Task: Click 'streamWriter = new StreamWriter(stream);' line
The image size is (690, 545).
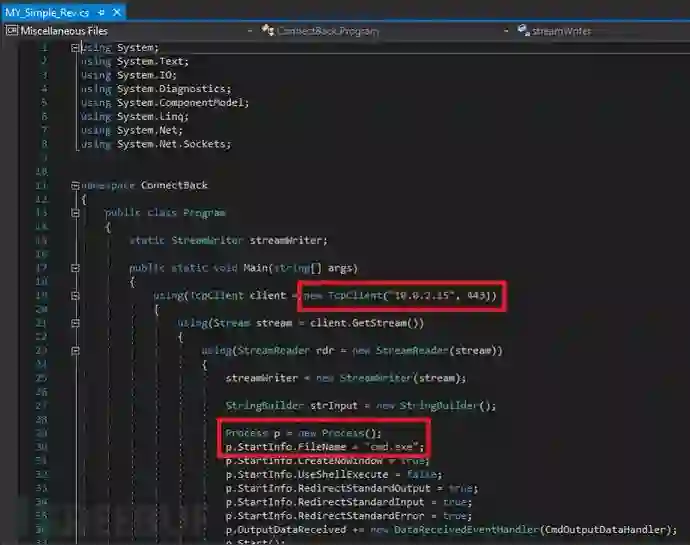Action: click(346, 378)
